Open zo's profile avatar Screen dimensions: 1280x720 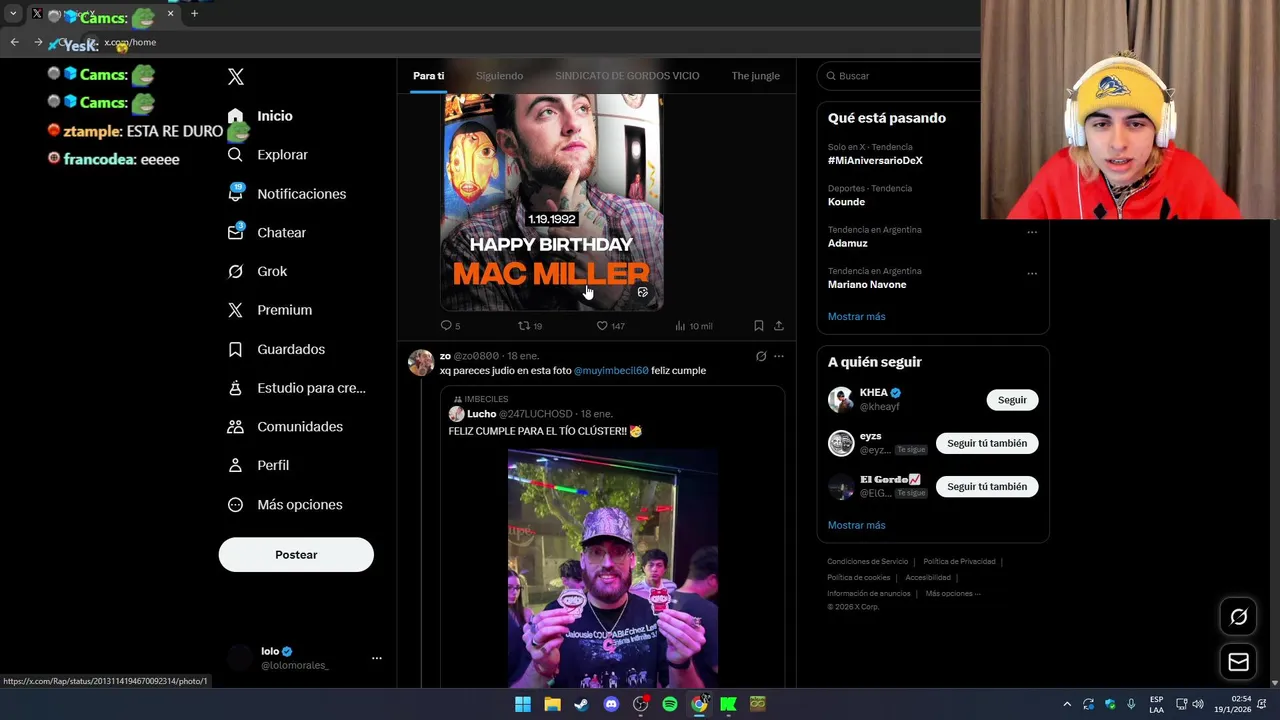coord(421,362)
